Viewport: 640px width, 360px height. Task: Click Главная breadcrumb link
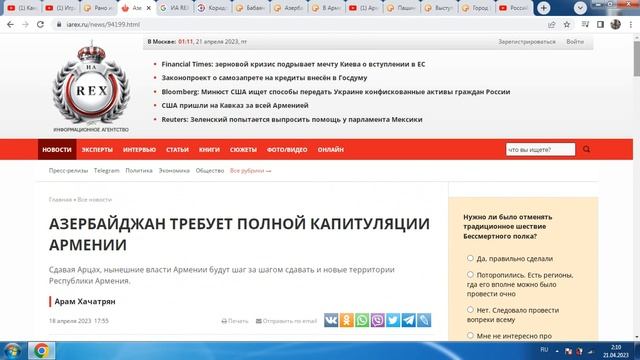click(60, 200)
